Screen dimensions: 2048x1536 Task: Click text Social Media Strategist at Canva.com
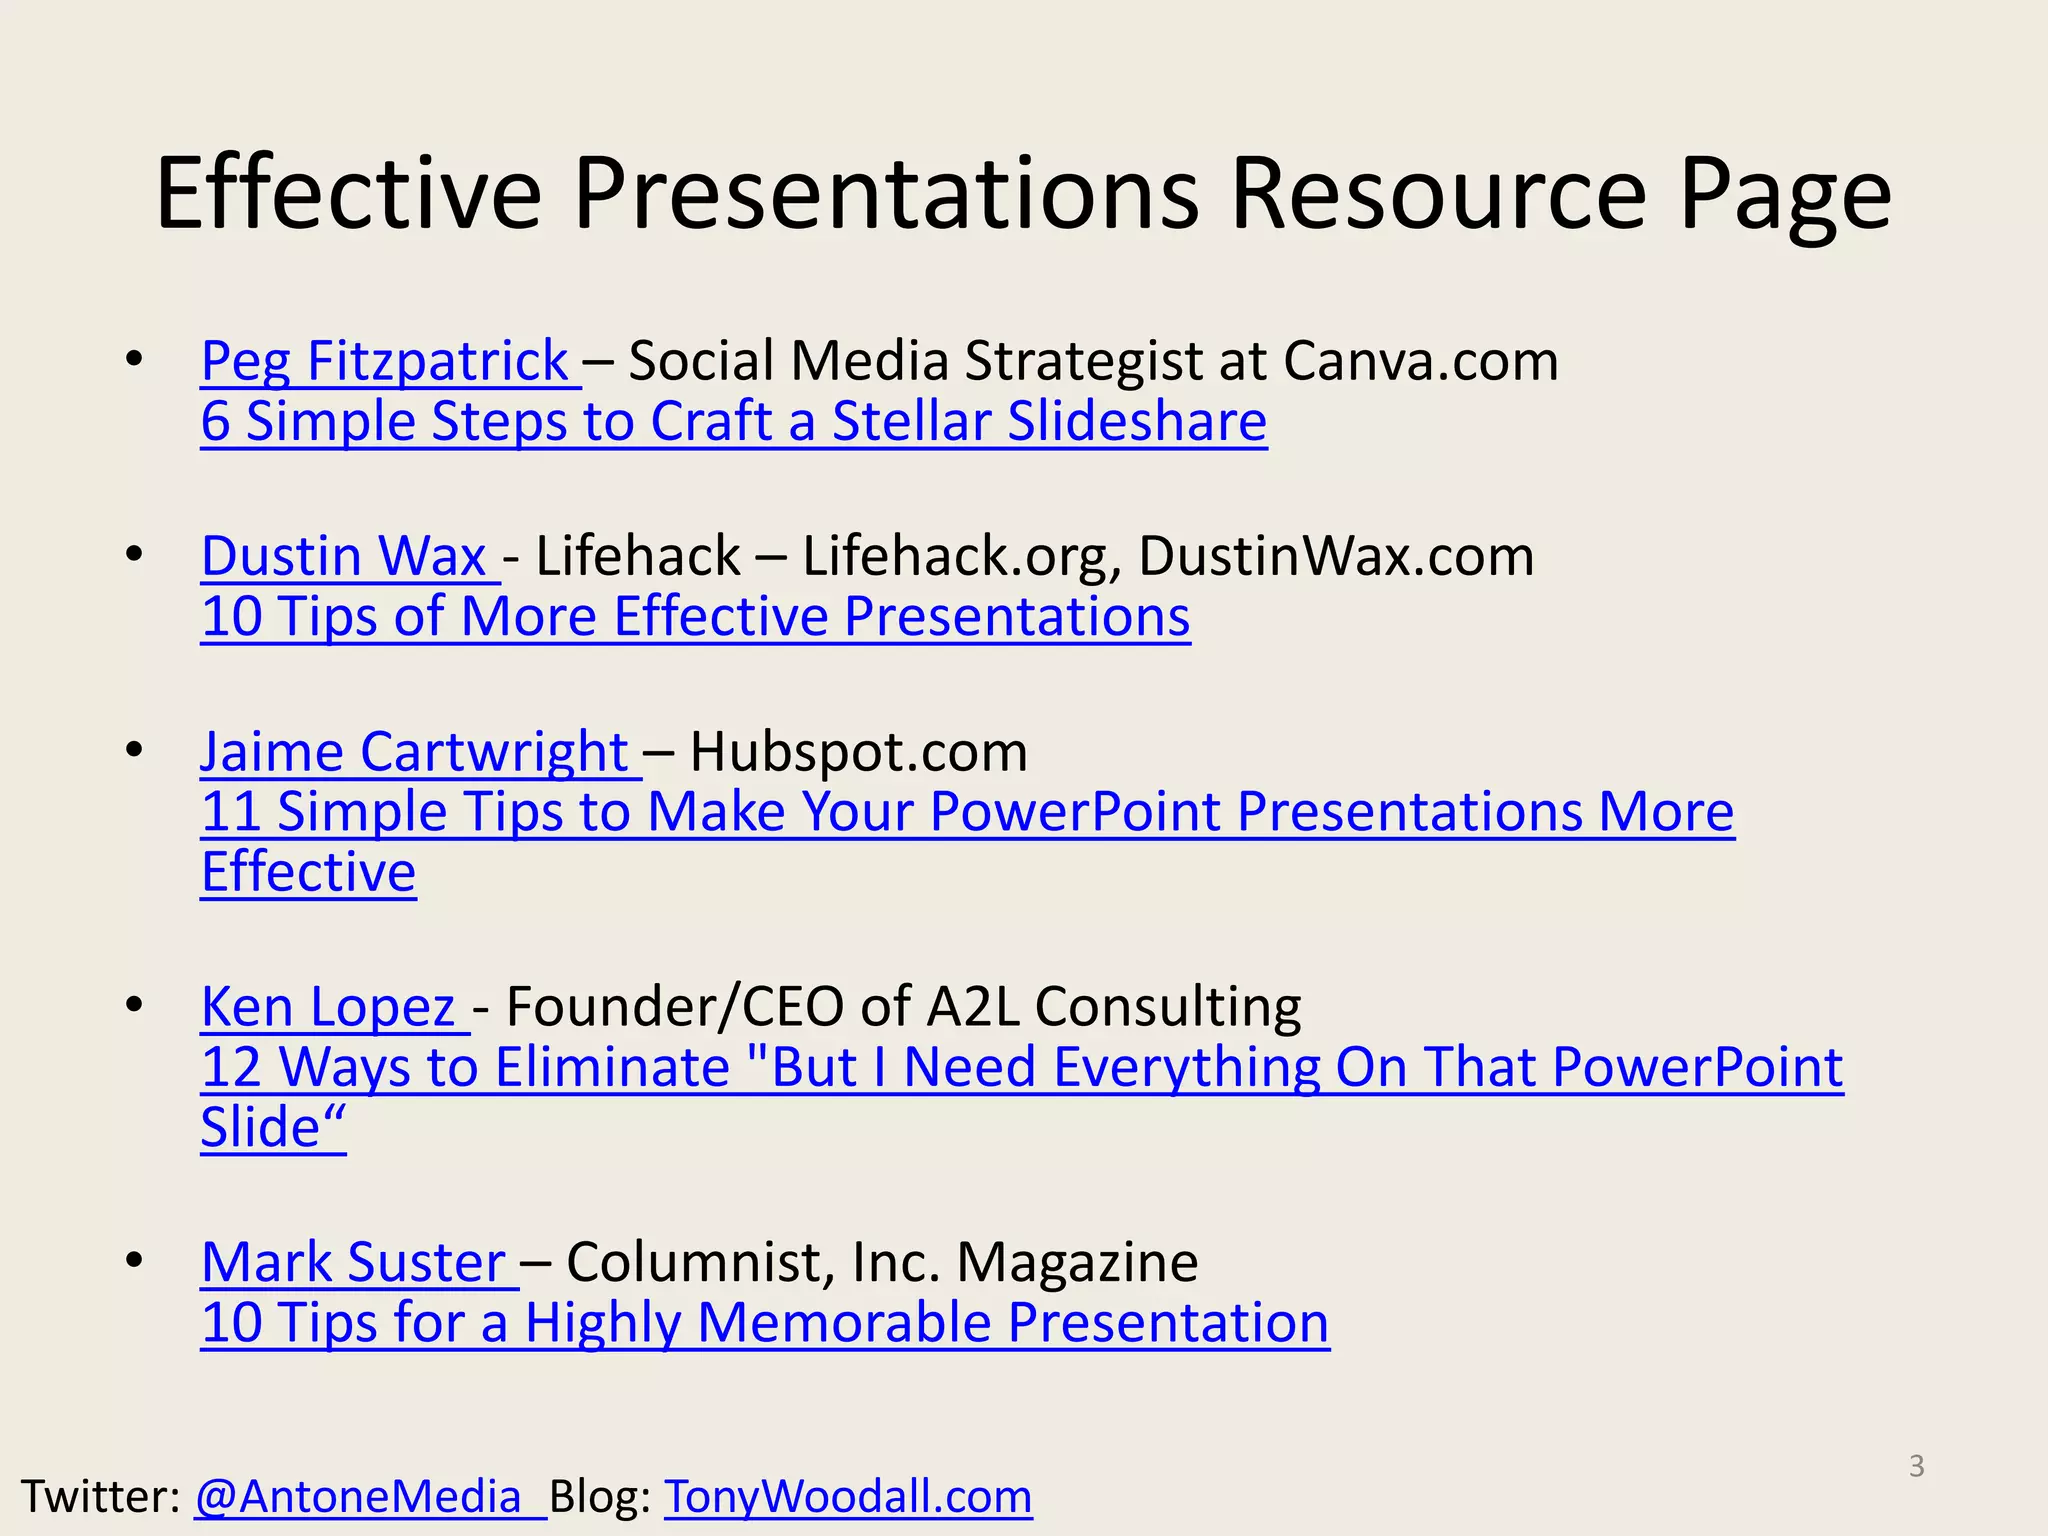[x=1093, y=361]
